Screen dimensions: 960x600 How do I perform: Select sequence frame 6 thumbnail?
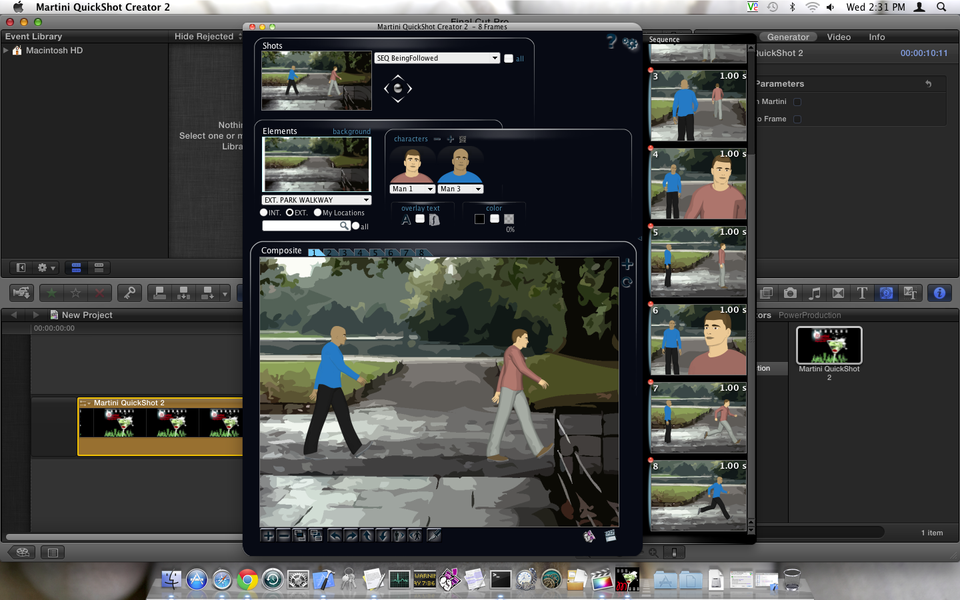[x=698, y=340]
